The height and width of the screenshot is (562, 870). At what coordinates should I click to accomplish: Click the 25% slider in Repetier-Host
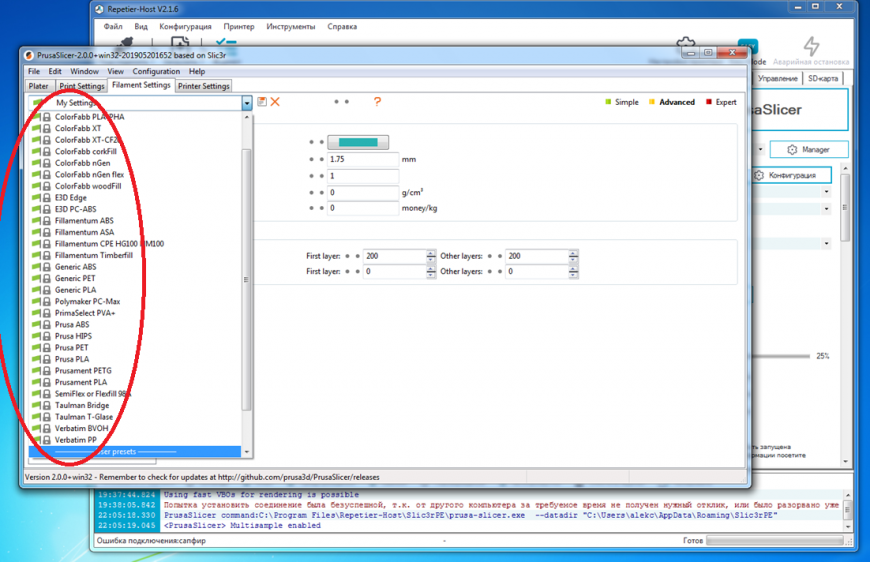tap(780, 356)
